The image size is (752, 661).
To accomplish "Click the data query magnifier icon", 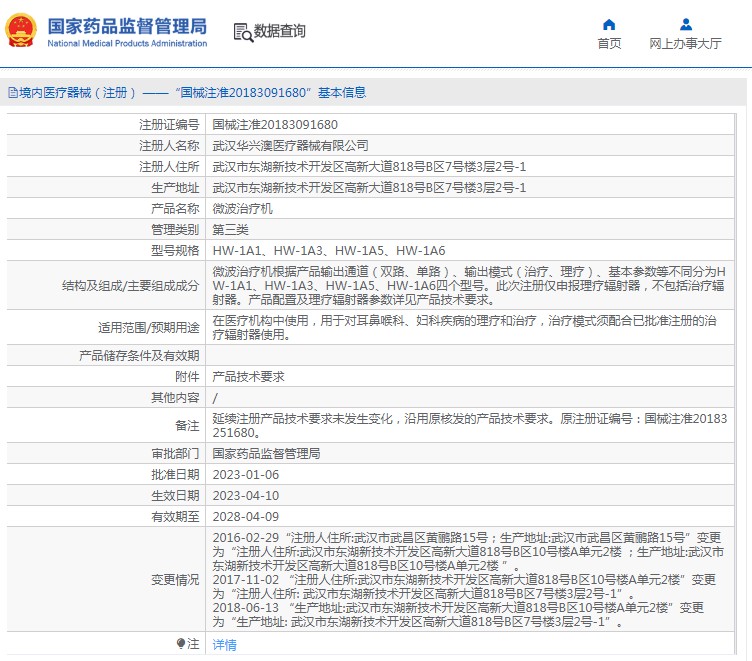I will [243, 32].
